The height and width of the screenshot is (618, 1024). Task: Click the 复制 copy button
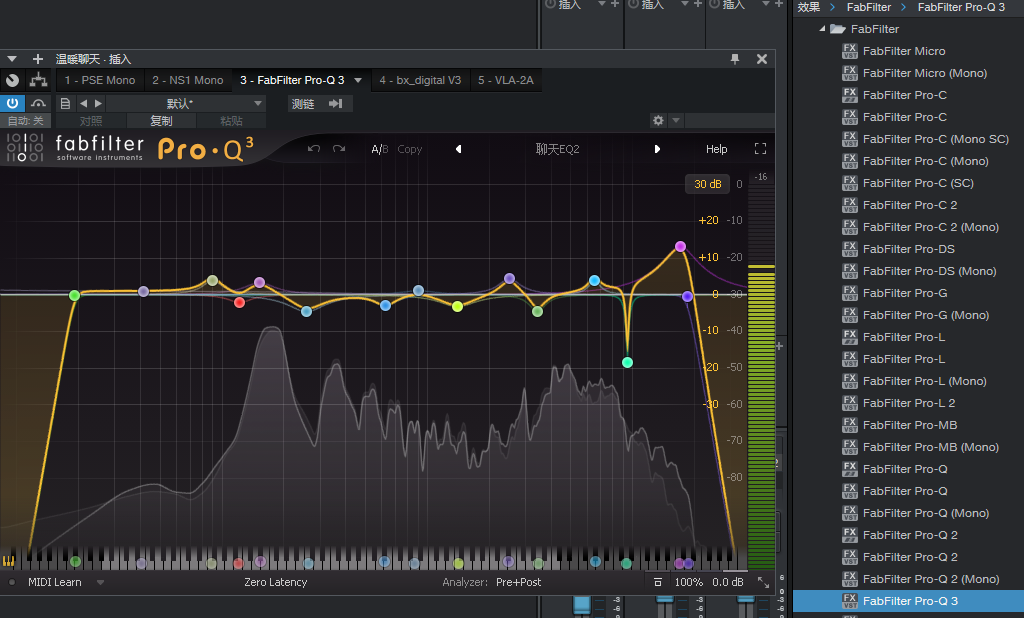click(161, 121)
